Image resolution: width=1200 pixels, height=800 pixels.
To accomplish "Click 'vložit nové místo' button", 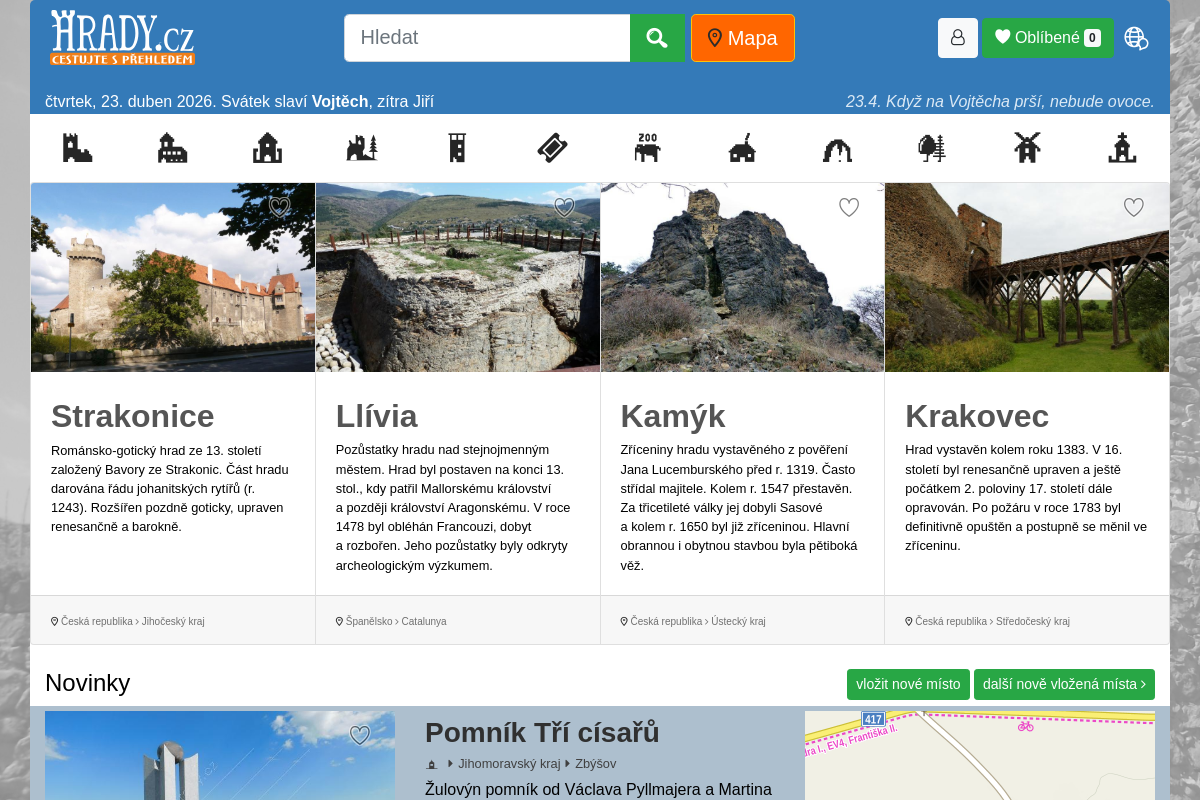I will 908,684.
